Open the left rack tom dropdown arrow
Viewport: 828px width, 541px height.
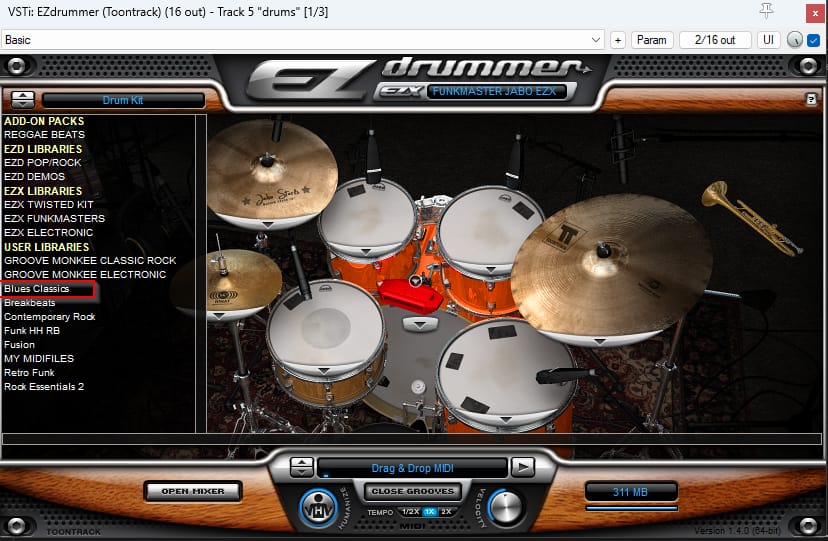[365, 252]
